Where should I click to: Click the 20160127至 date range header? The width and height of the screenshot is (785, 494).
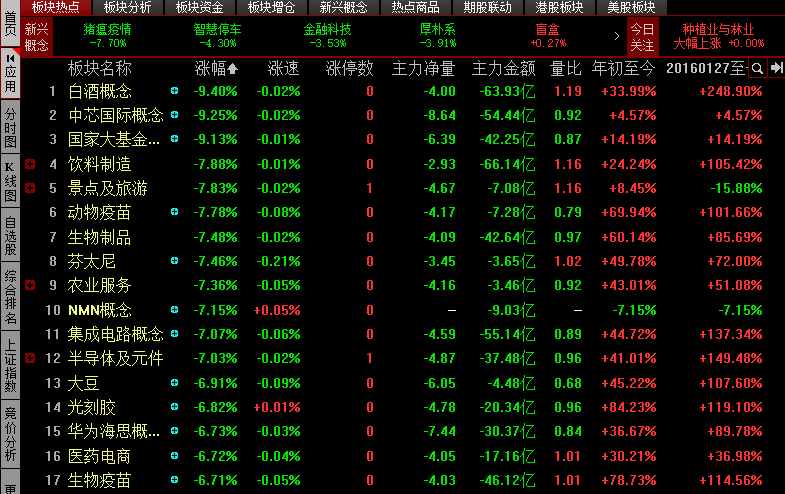coord(706,68)
